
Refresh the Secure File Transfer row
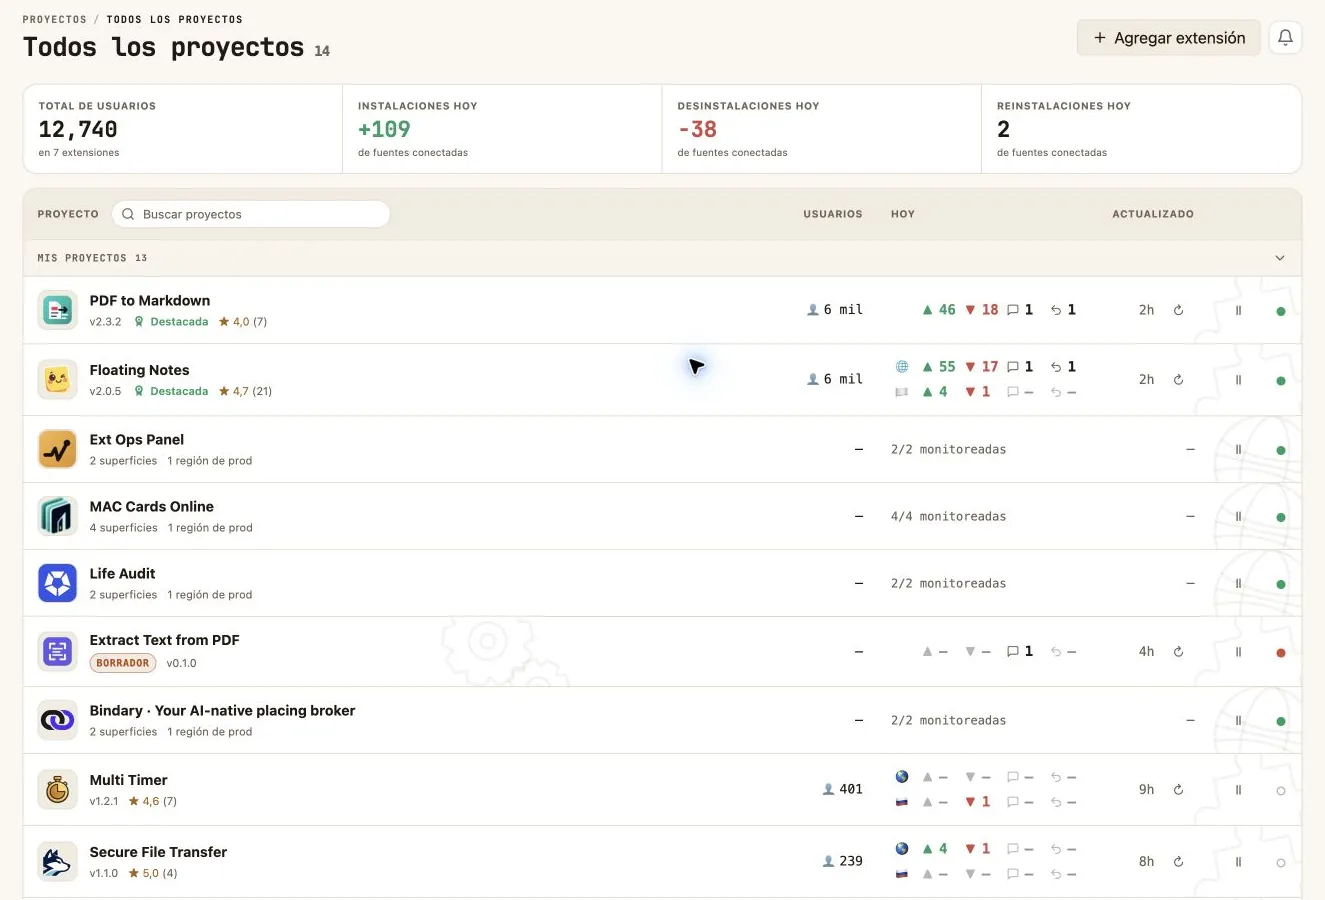[x=1178, y=862]
